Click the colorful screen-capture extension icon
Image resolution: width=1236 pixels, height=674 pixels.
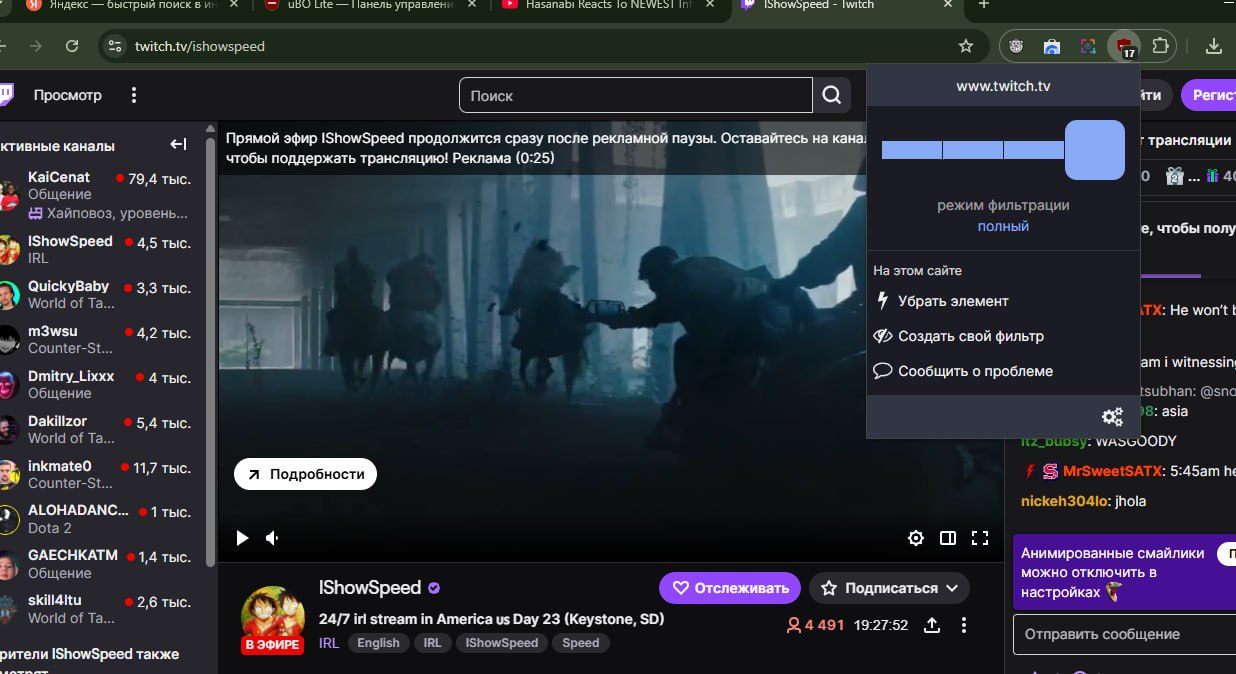(x=1088, y=46)
